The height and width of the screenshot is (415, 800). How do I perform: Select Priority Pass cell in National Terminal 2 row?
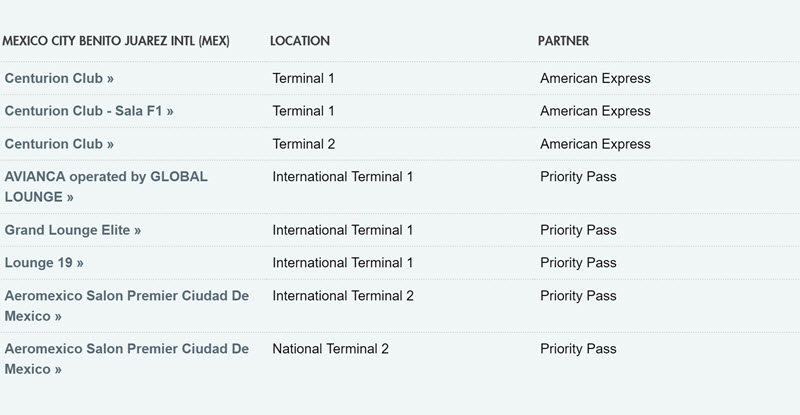pos(578,349)
